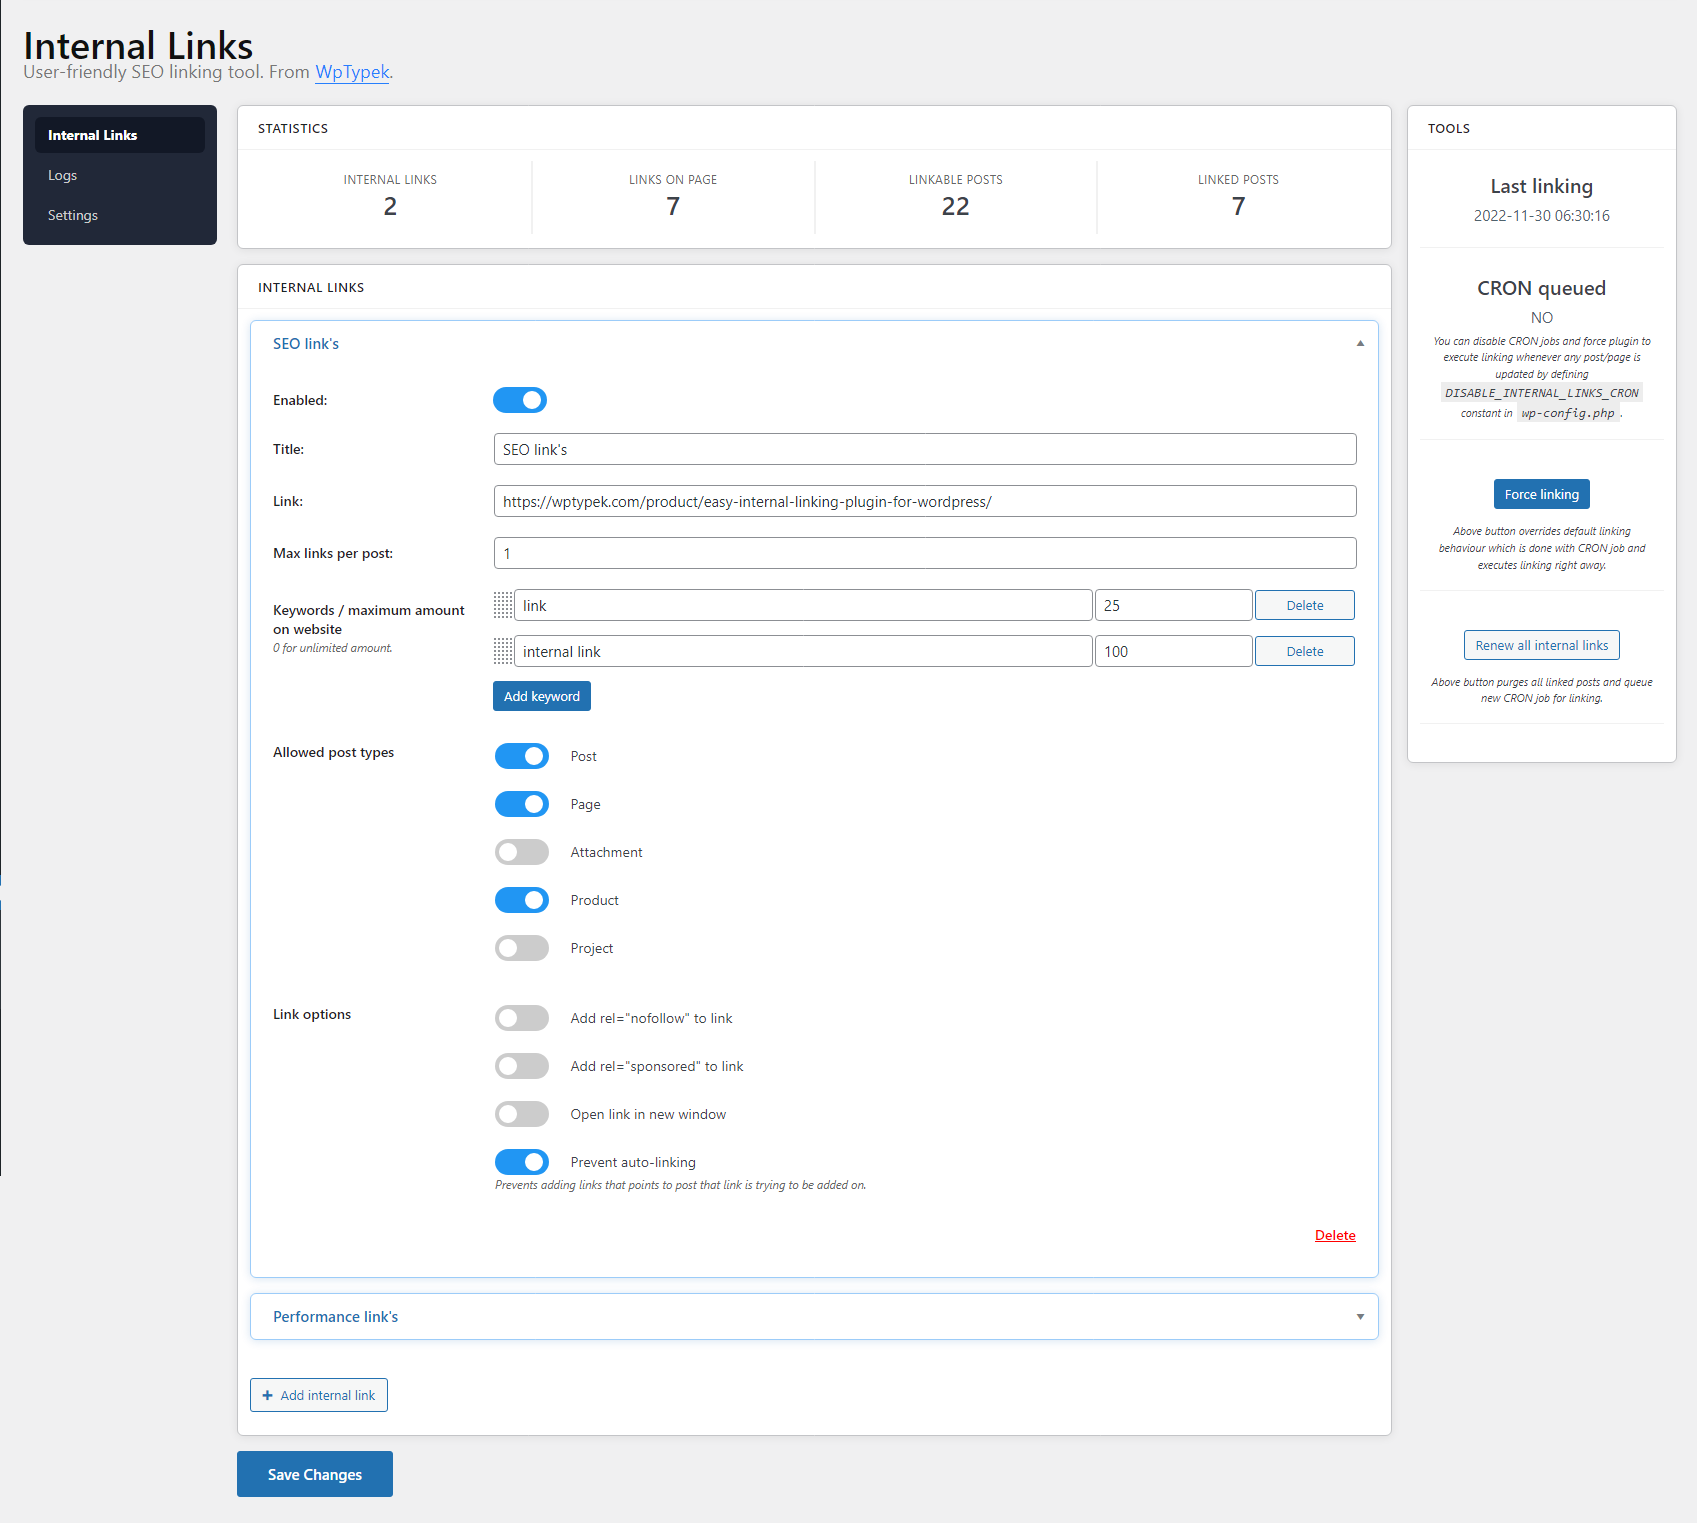Viewport: 1697px width, 1523px height.
Task: Click plus icon on Add internal link
Action: 267,1395
